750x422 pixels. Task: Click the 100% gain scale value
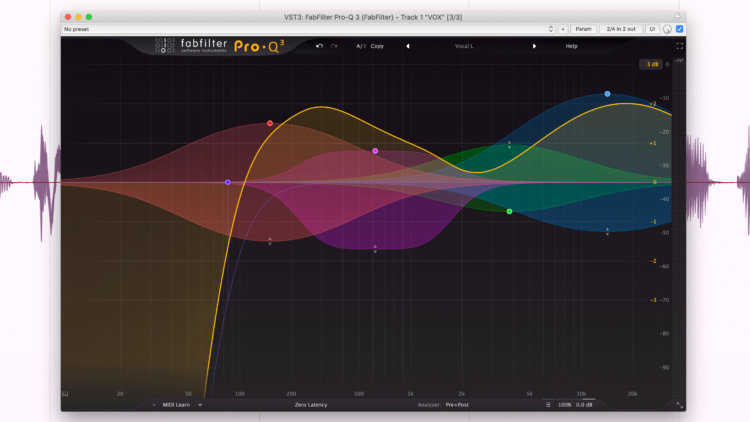pos(564,405)
